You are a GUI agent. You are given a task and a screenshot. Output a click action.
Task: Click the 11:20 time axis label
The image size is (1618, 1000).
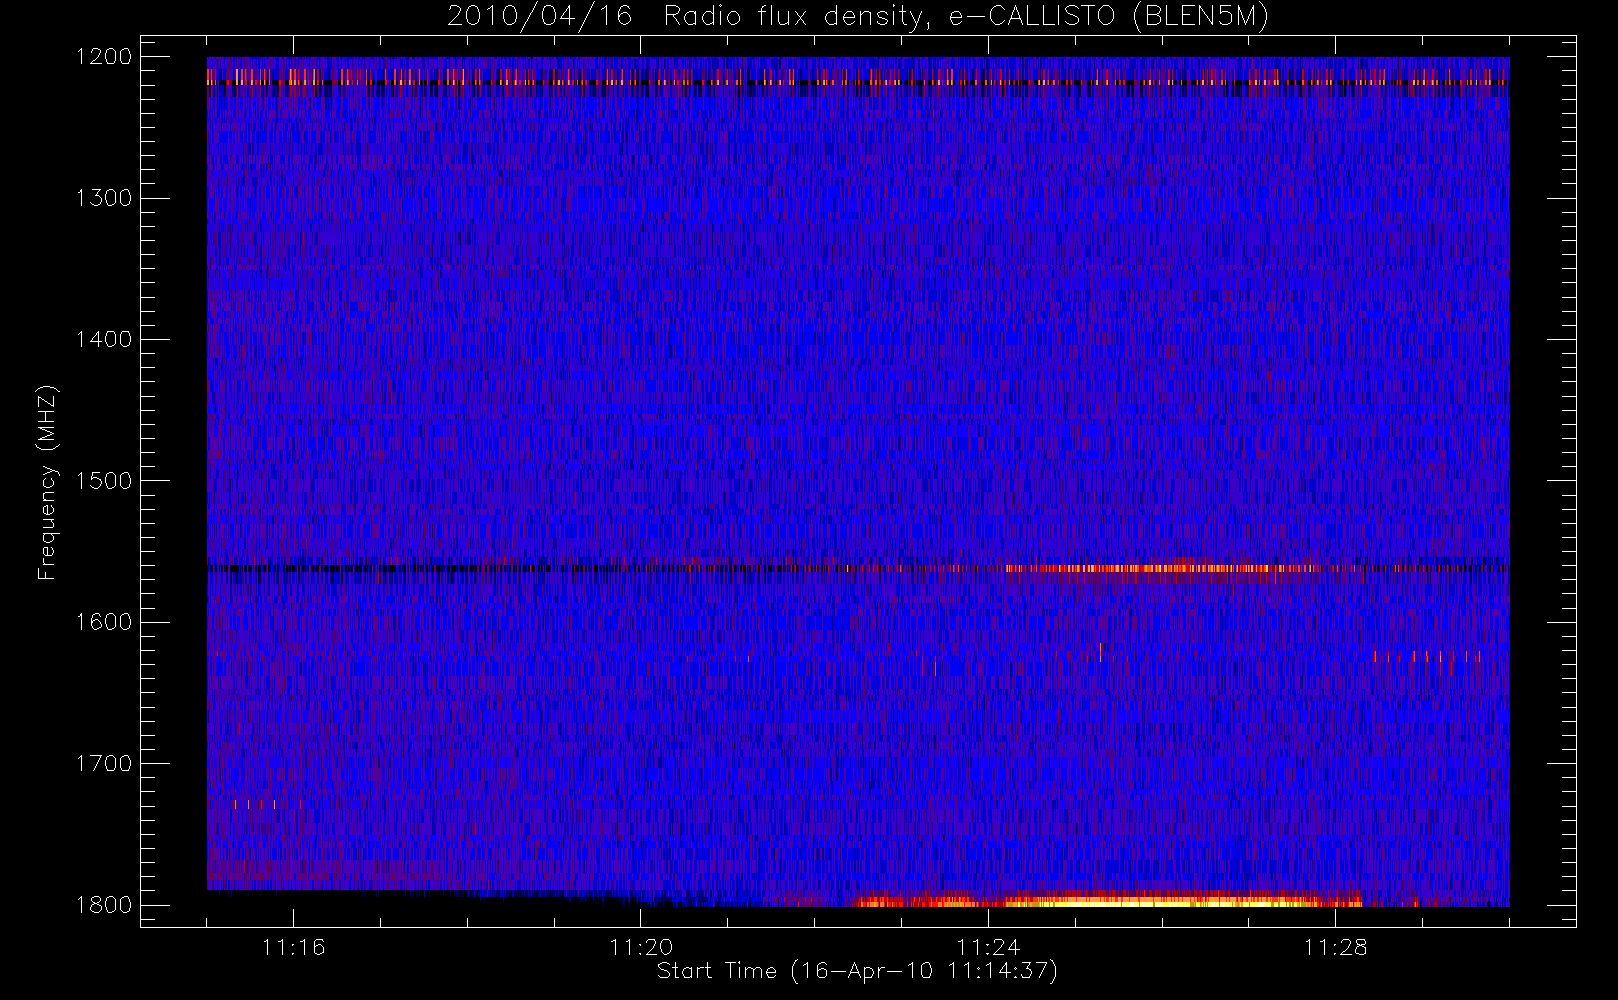641,947
